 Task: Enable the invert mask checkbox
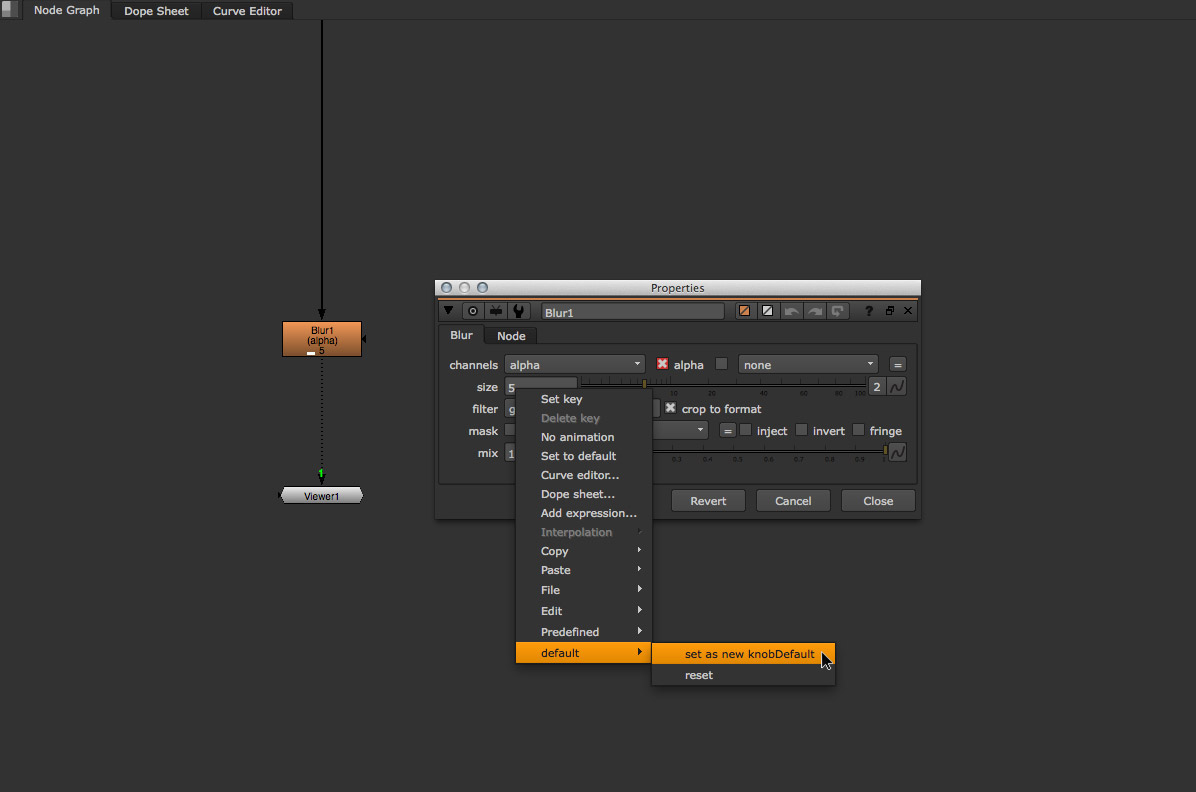[801, 430]
